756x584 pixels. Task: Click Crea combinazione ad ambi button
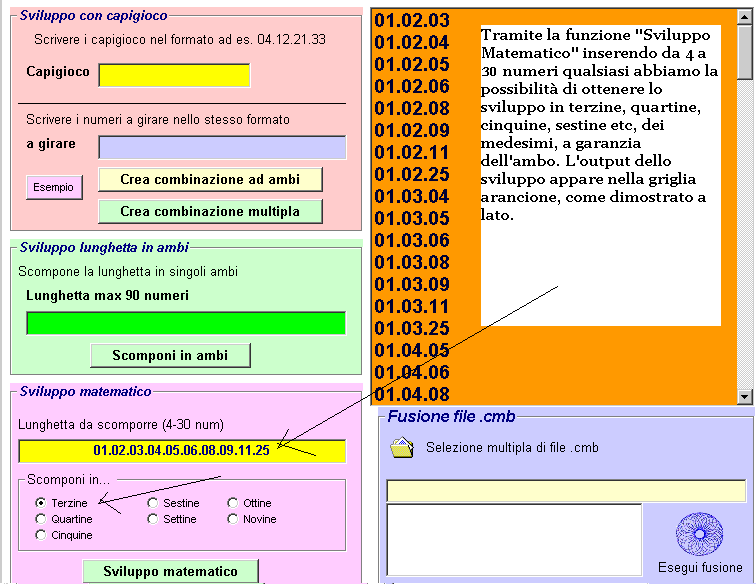(x=211, y=179)
